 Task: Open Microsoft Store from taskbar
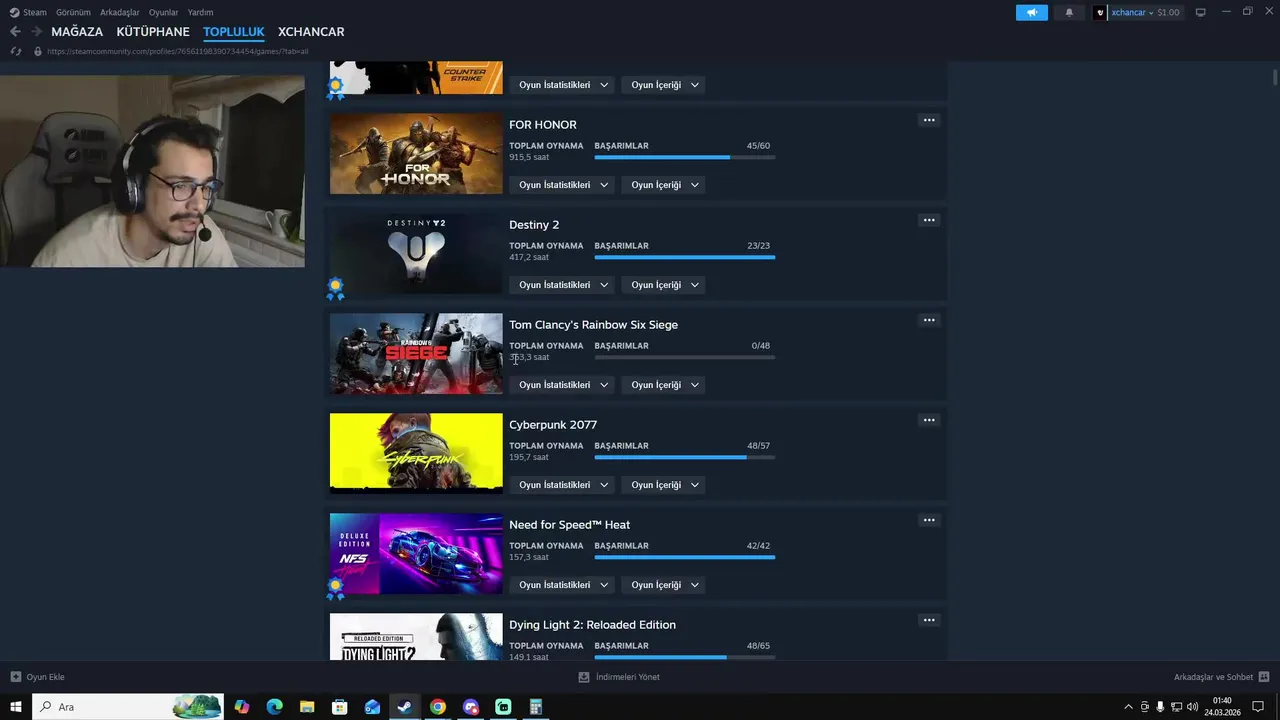click(x=340, y=707)
